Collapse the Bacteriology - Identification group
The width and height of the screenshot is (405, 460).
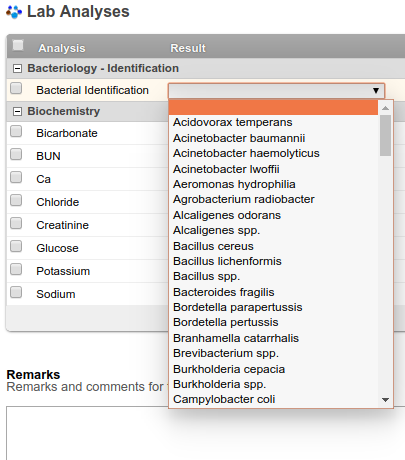[x=17, y=69]
